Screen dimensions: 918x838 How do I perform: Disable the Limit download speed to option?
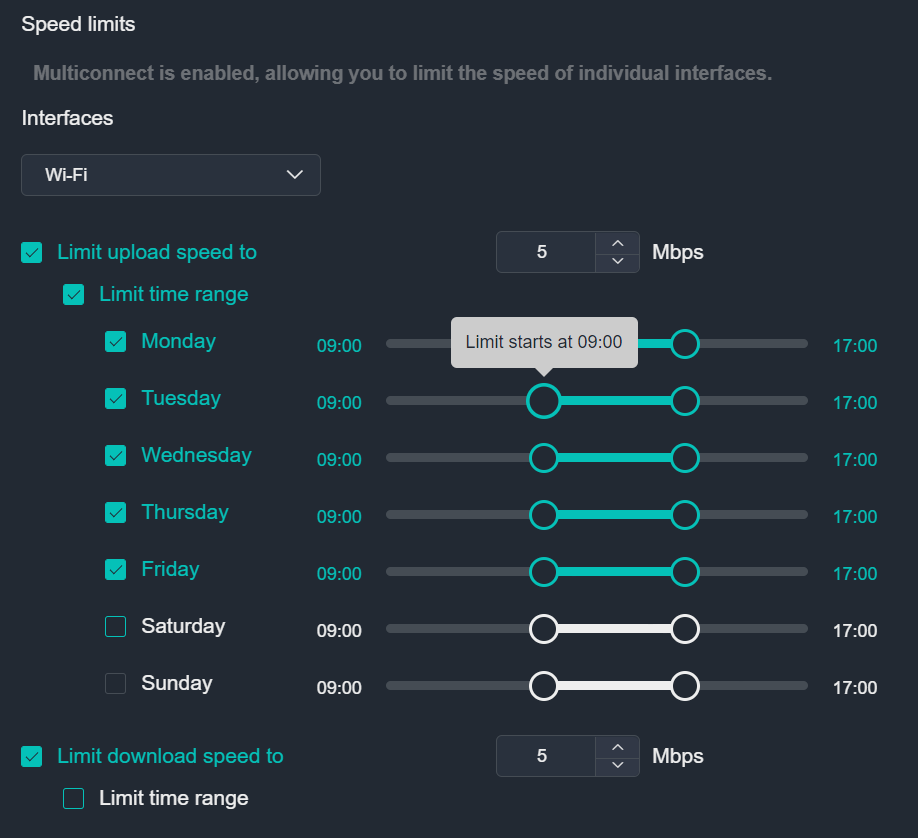pyautogui.click(x=31, y=756)
